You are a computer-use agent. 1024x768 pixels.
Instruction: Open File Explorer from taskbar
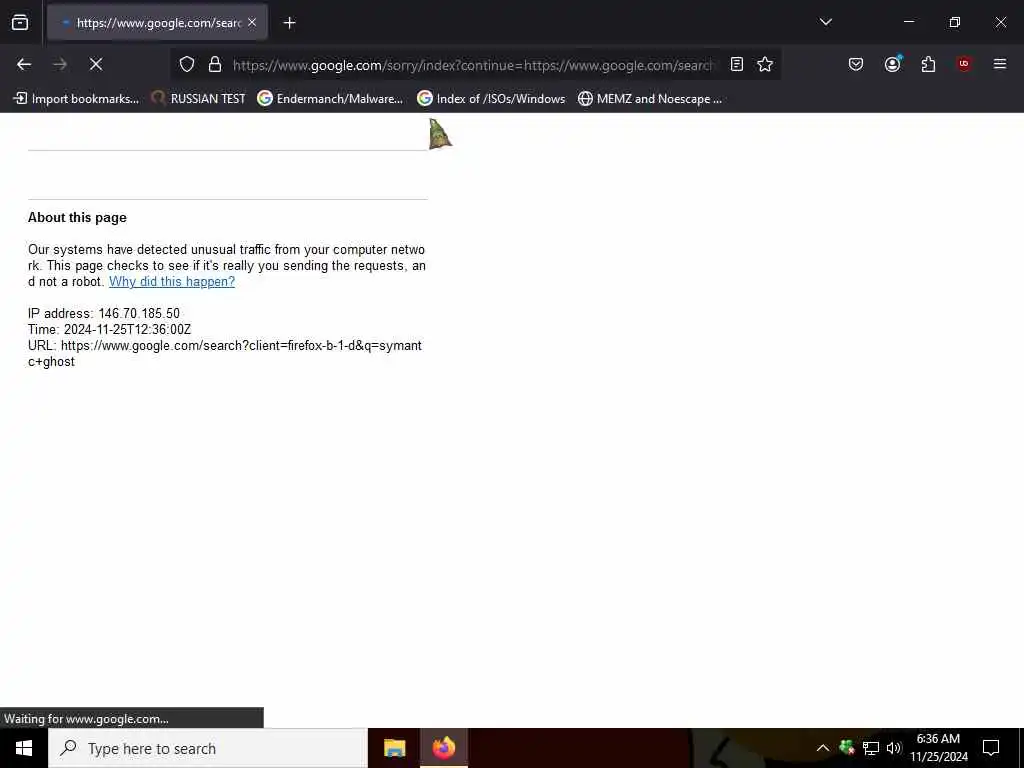[394, 748]
